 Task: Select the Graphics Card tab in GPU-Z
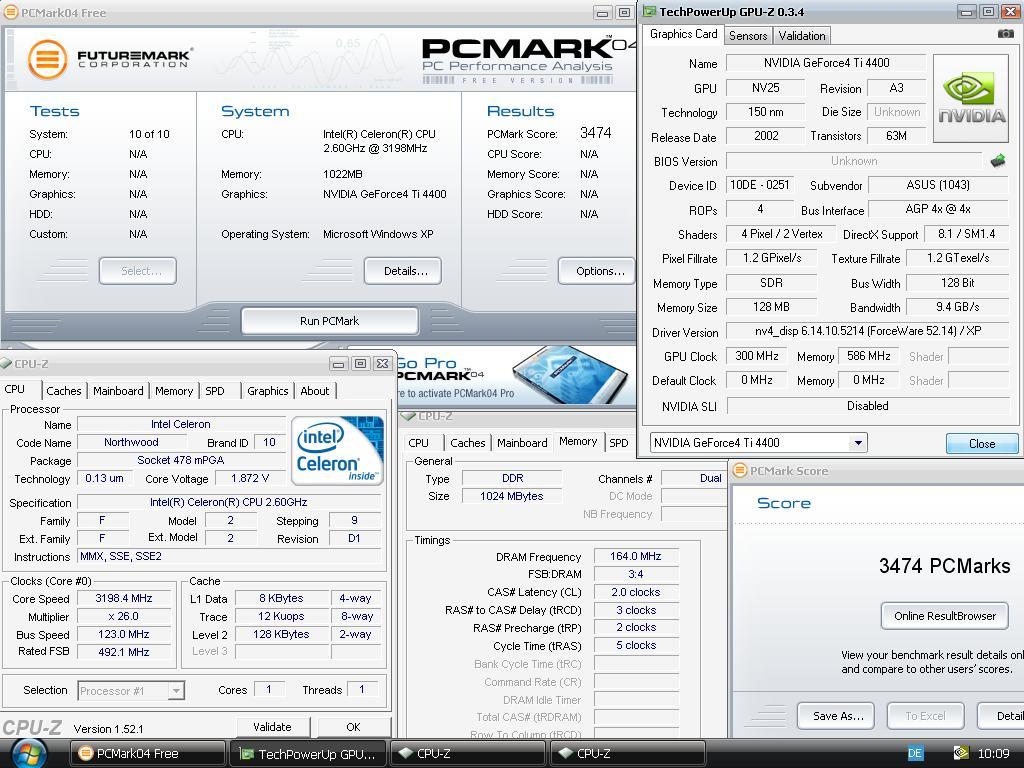click(683, 34)
